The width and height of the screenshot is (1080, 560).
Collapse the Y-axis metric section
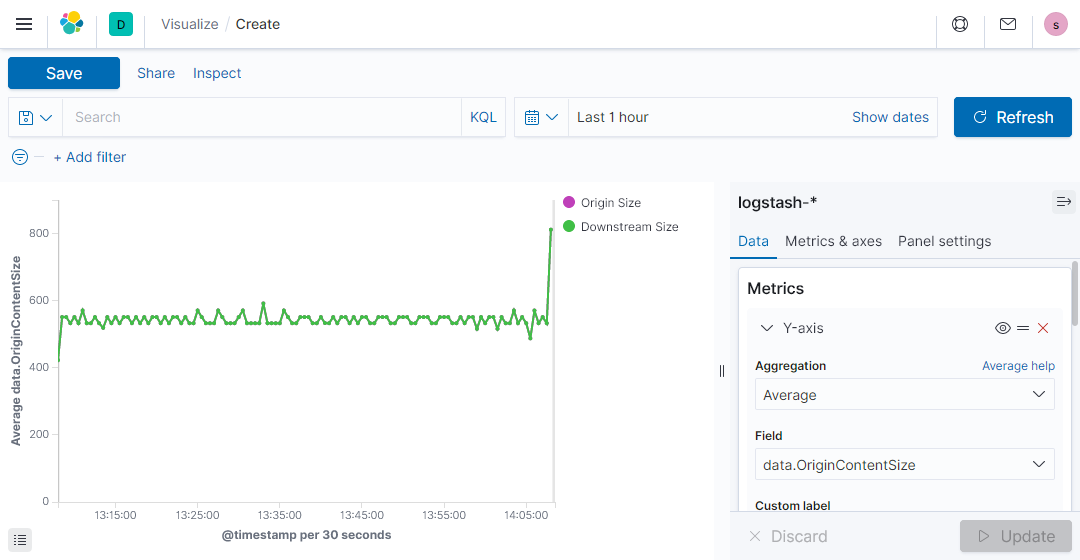[x=767, y=328]
